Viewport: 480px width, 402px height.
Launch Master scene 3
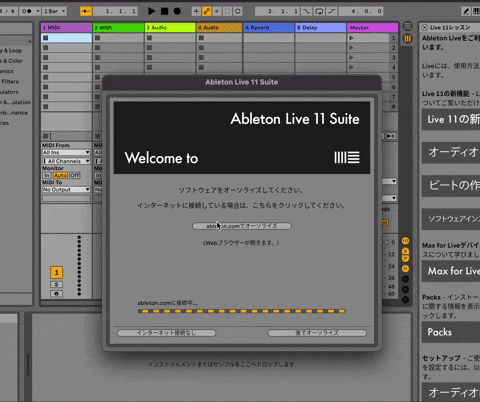[x=351, y=58]
